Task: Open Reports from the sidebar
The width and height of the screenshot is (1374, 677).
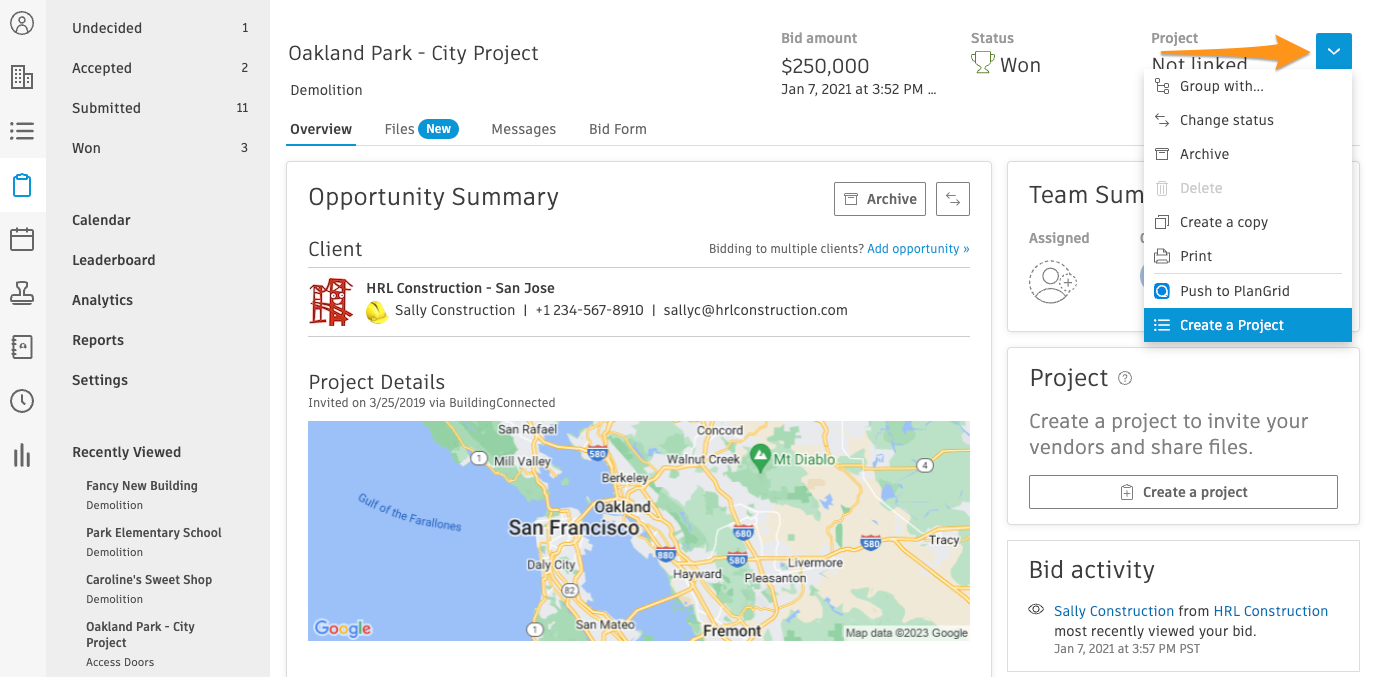Action: [98, 340]
